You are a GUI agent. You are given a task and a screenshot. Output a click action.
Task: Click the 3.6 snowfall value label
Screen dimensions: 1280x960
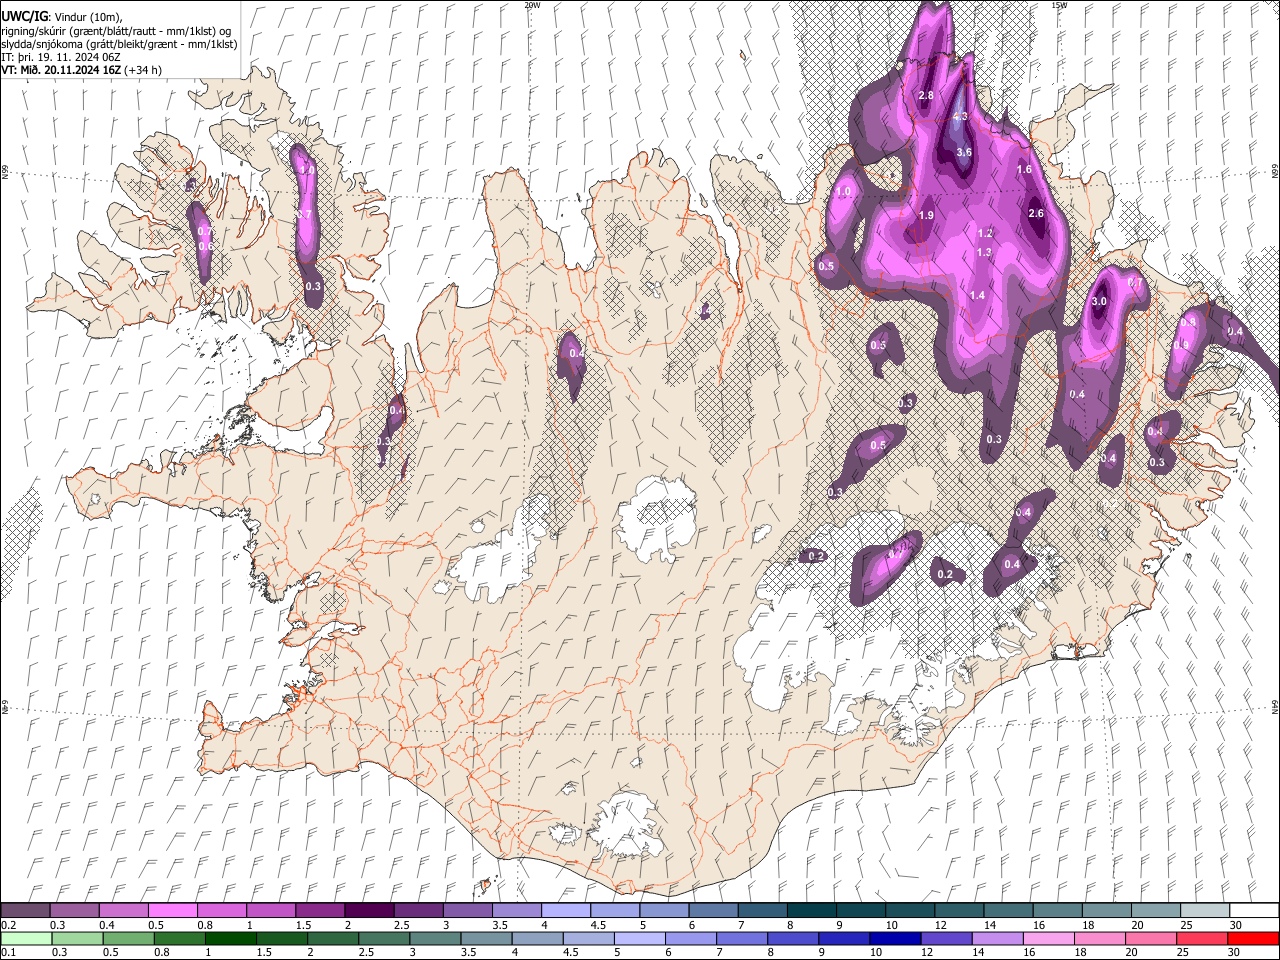point(964,152)
